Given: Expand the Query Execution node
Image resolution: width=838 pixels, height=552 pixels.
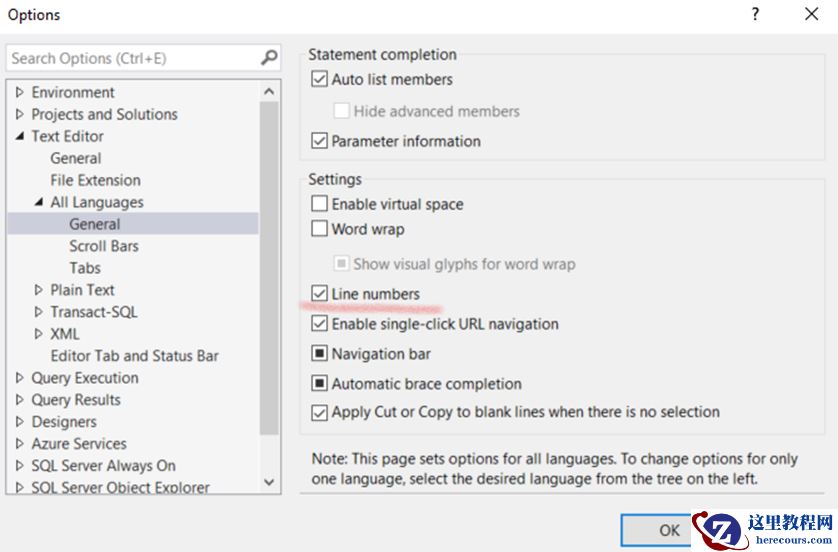Looking at the screenshot, I should click(19, 378).
